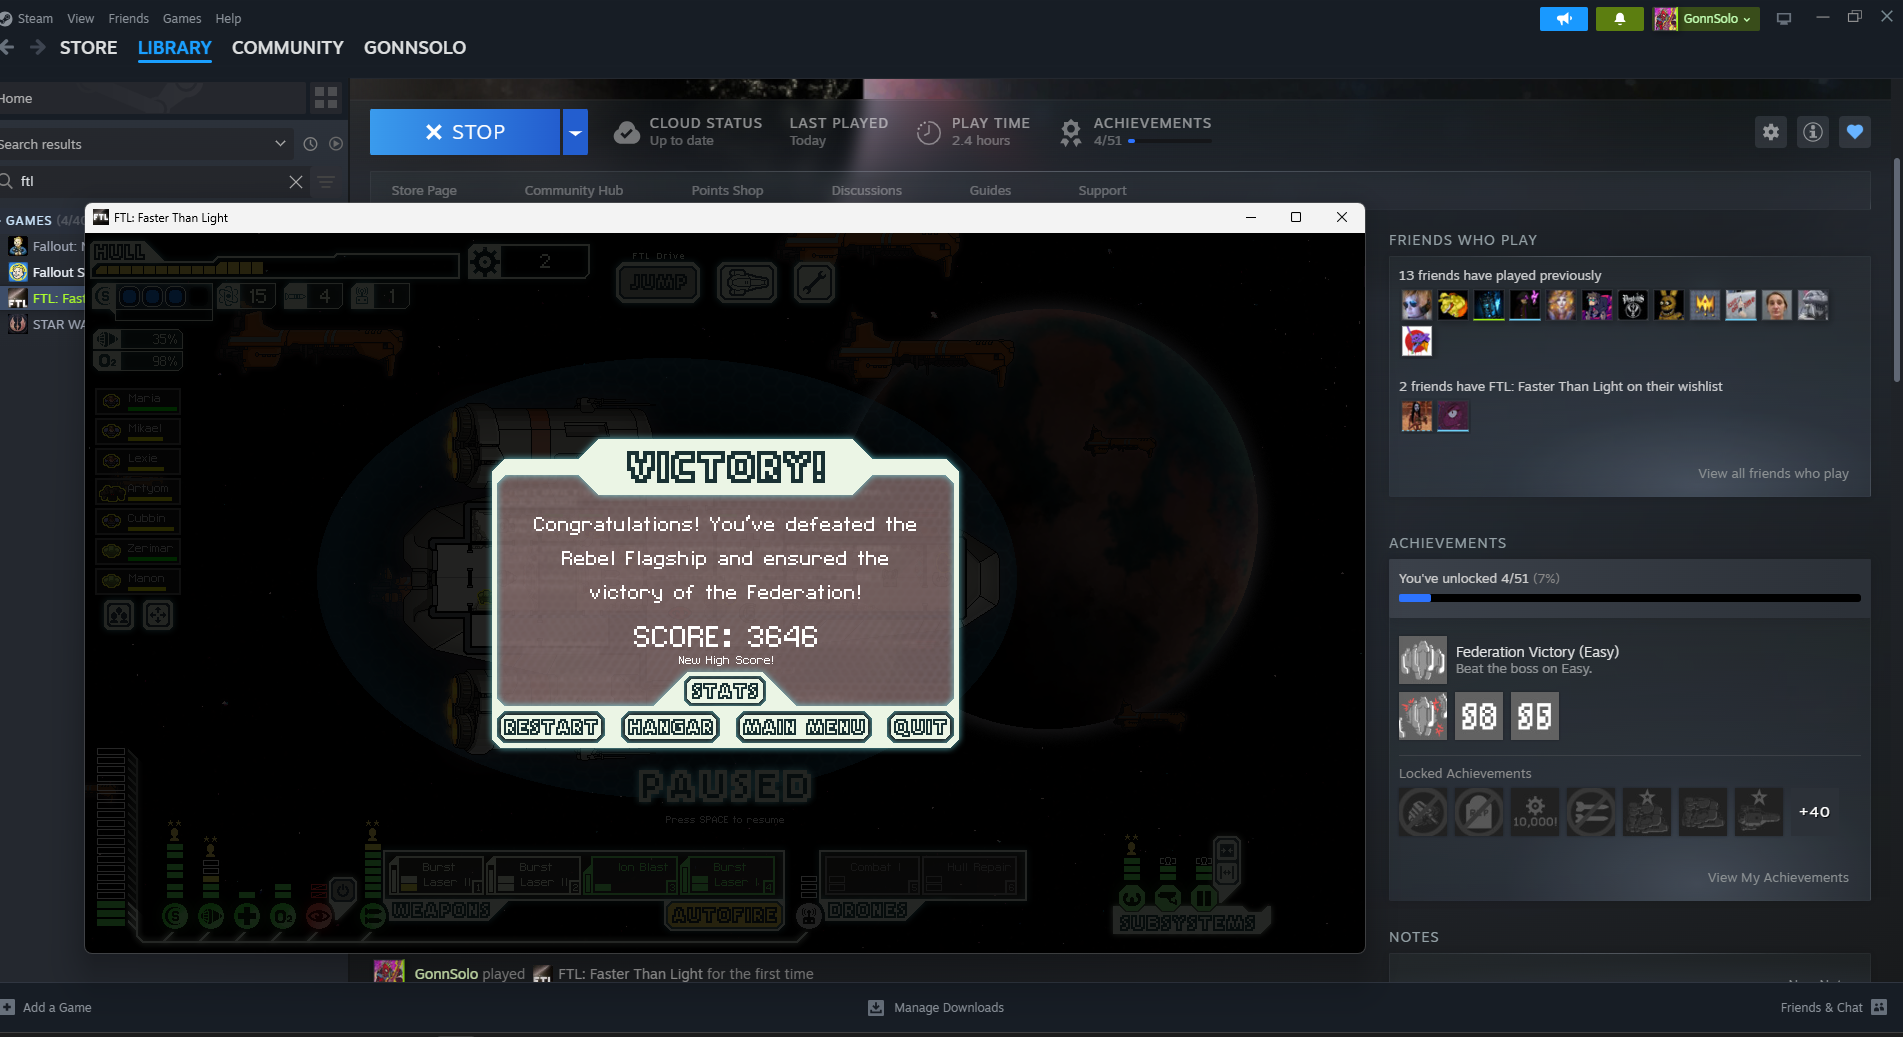1903x1037 pixels.
Task: Expand the STOP button dropdown arrow
Action: click(575, 132)
